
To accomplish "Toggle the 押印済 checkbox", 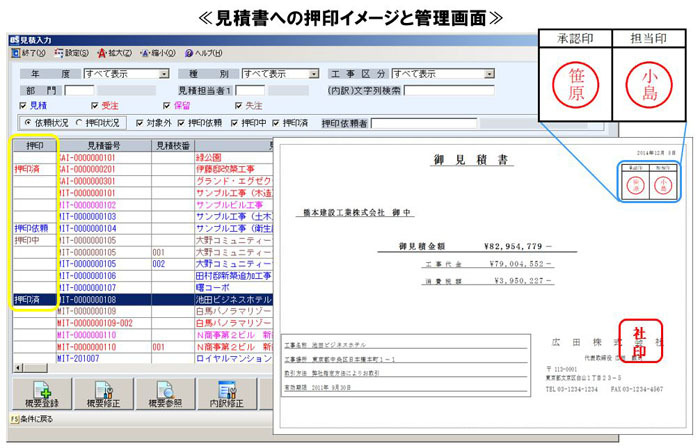I will (276, 123).
